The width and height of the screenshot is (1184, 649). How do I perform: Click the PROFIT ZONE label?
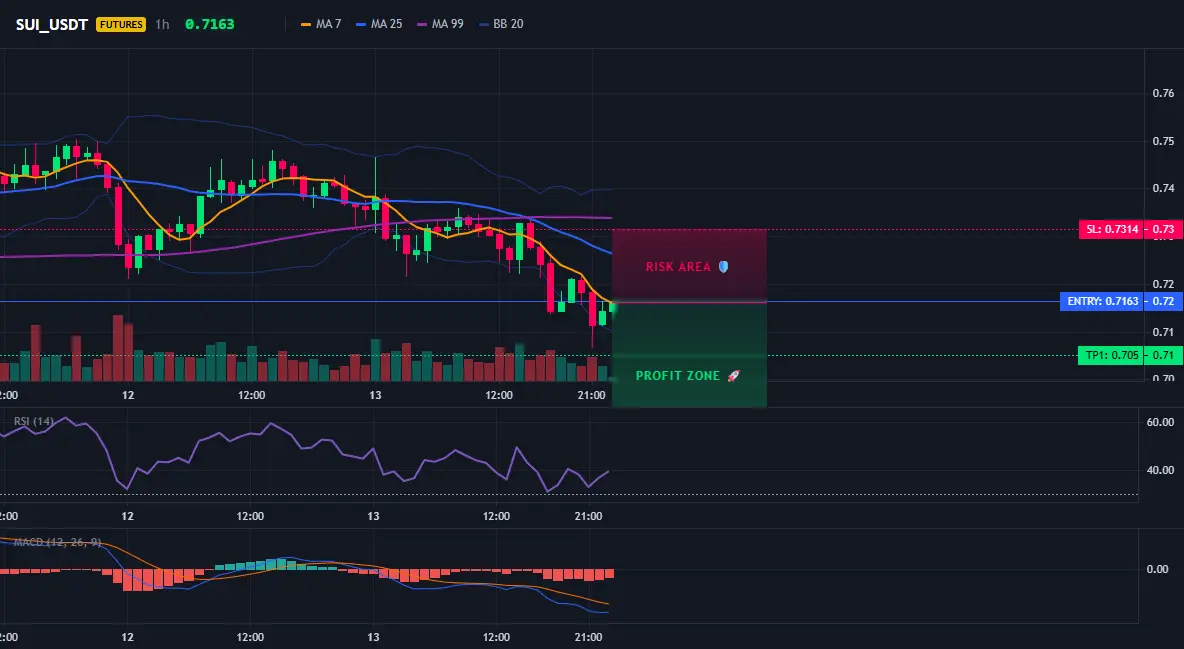coord(677,375)
